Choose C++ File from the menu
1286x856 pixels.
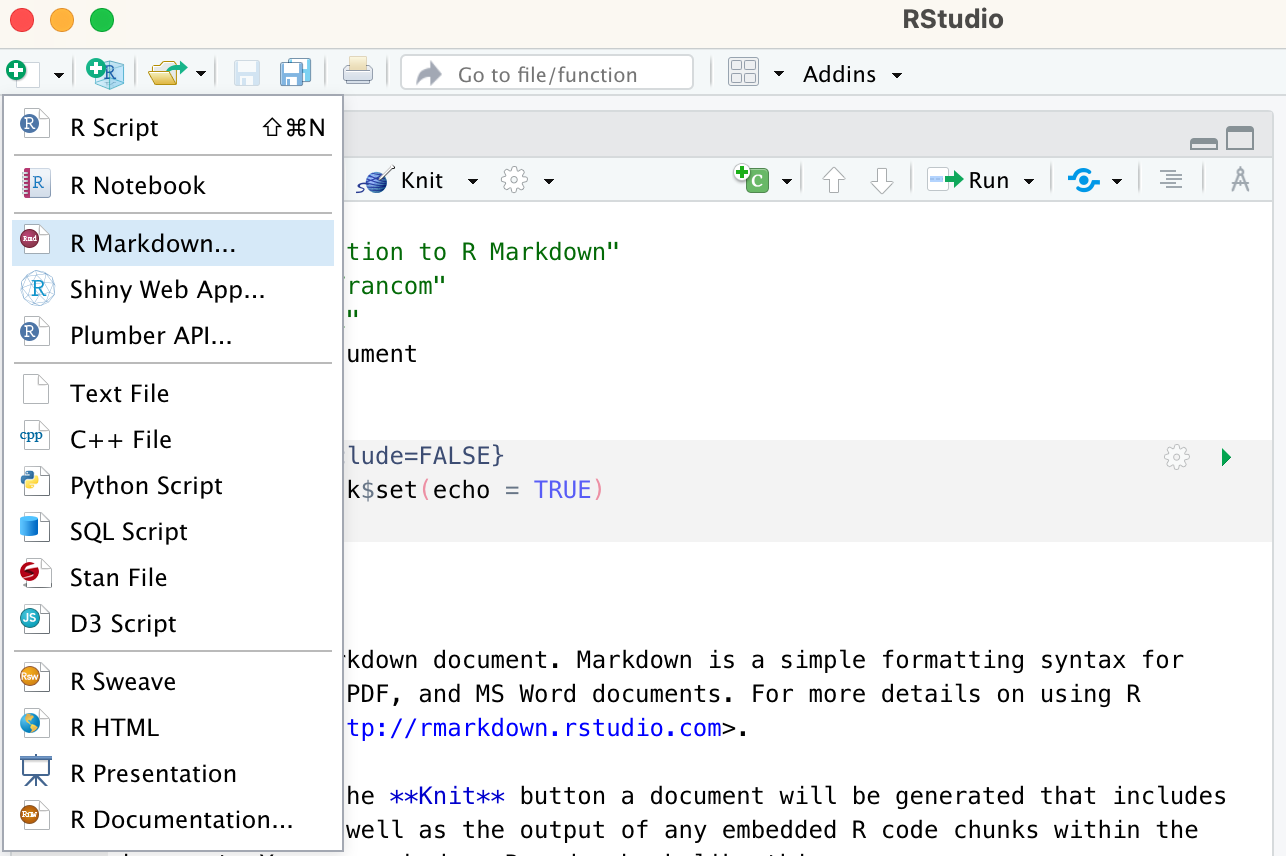[173, 439]
